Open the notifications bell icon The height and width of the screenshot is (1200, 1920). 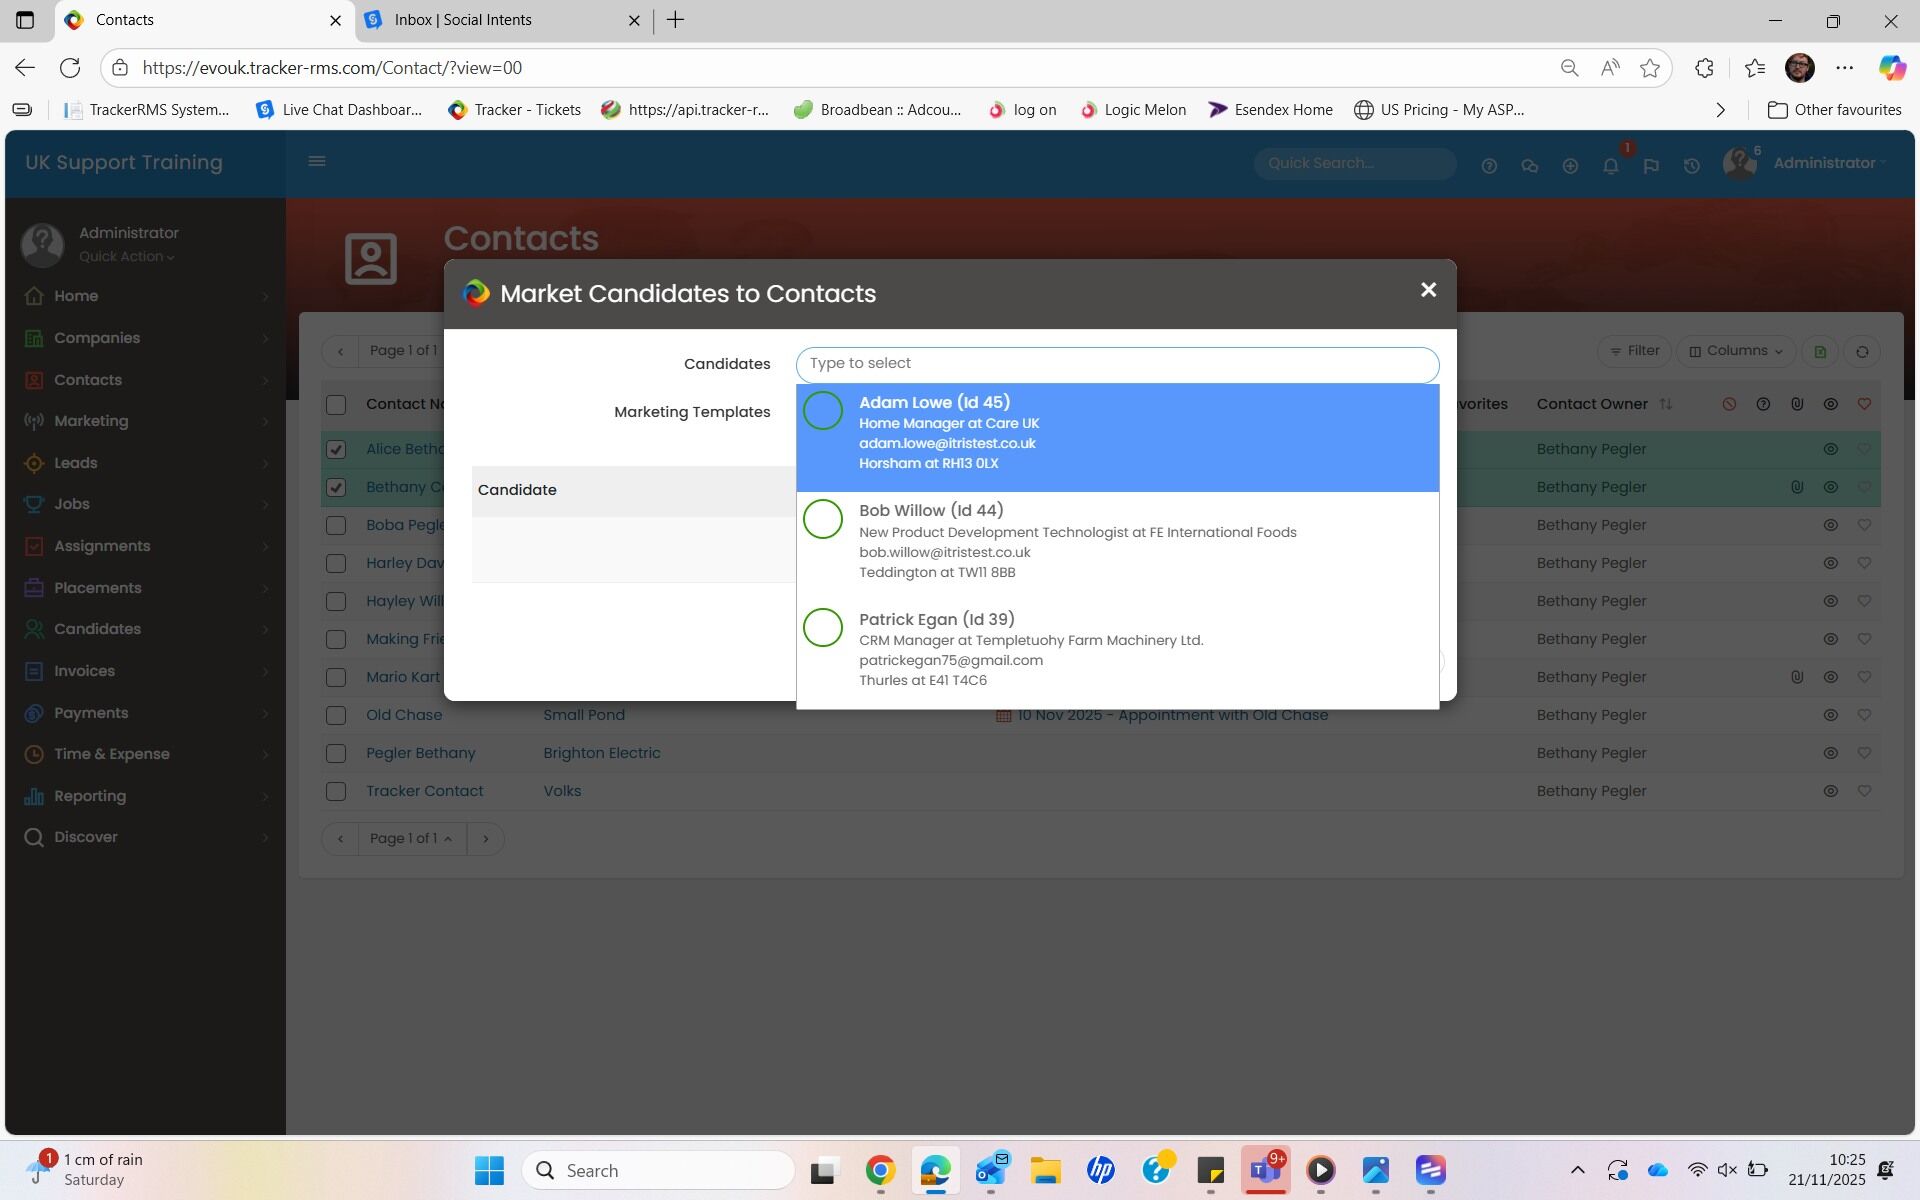pyautogui.click(x=1610, y=166)
